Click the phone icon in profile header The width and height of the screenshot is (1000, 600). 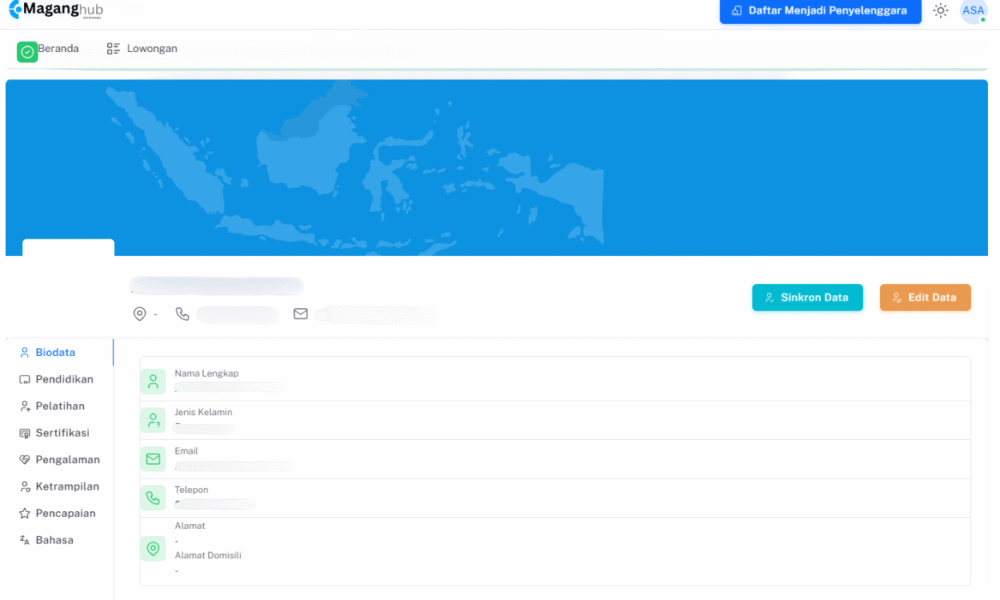(182, 314)
